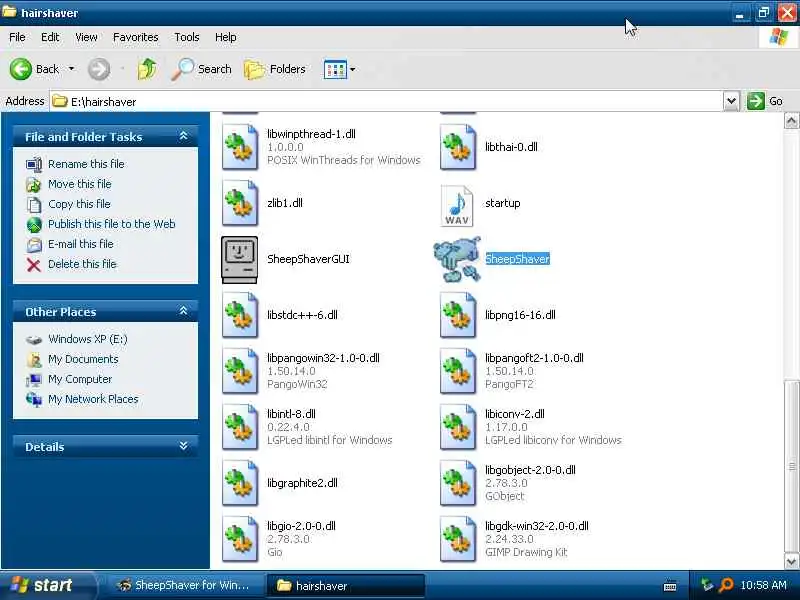Expand the Address bar dropdown
The width and height of the screenshot is (800, 600).
point(731,101)
